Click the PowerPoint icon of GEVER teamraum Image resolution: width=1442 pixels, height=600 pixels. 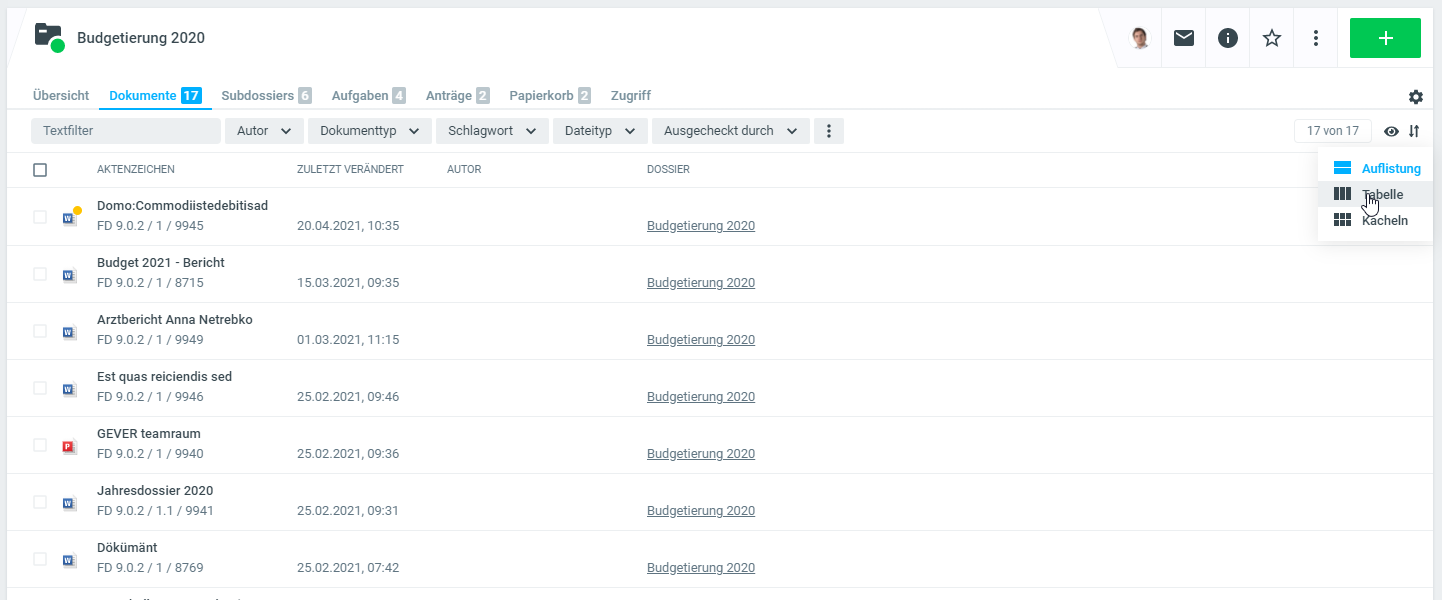69,447
